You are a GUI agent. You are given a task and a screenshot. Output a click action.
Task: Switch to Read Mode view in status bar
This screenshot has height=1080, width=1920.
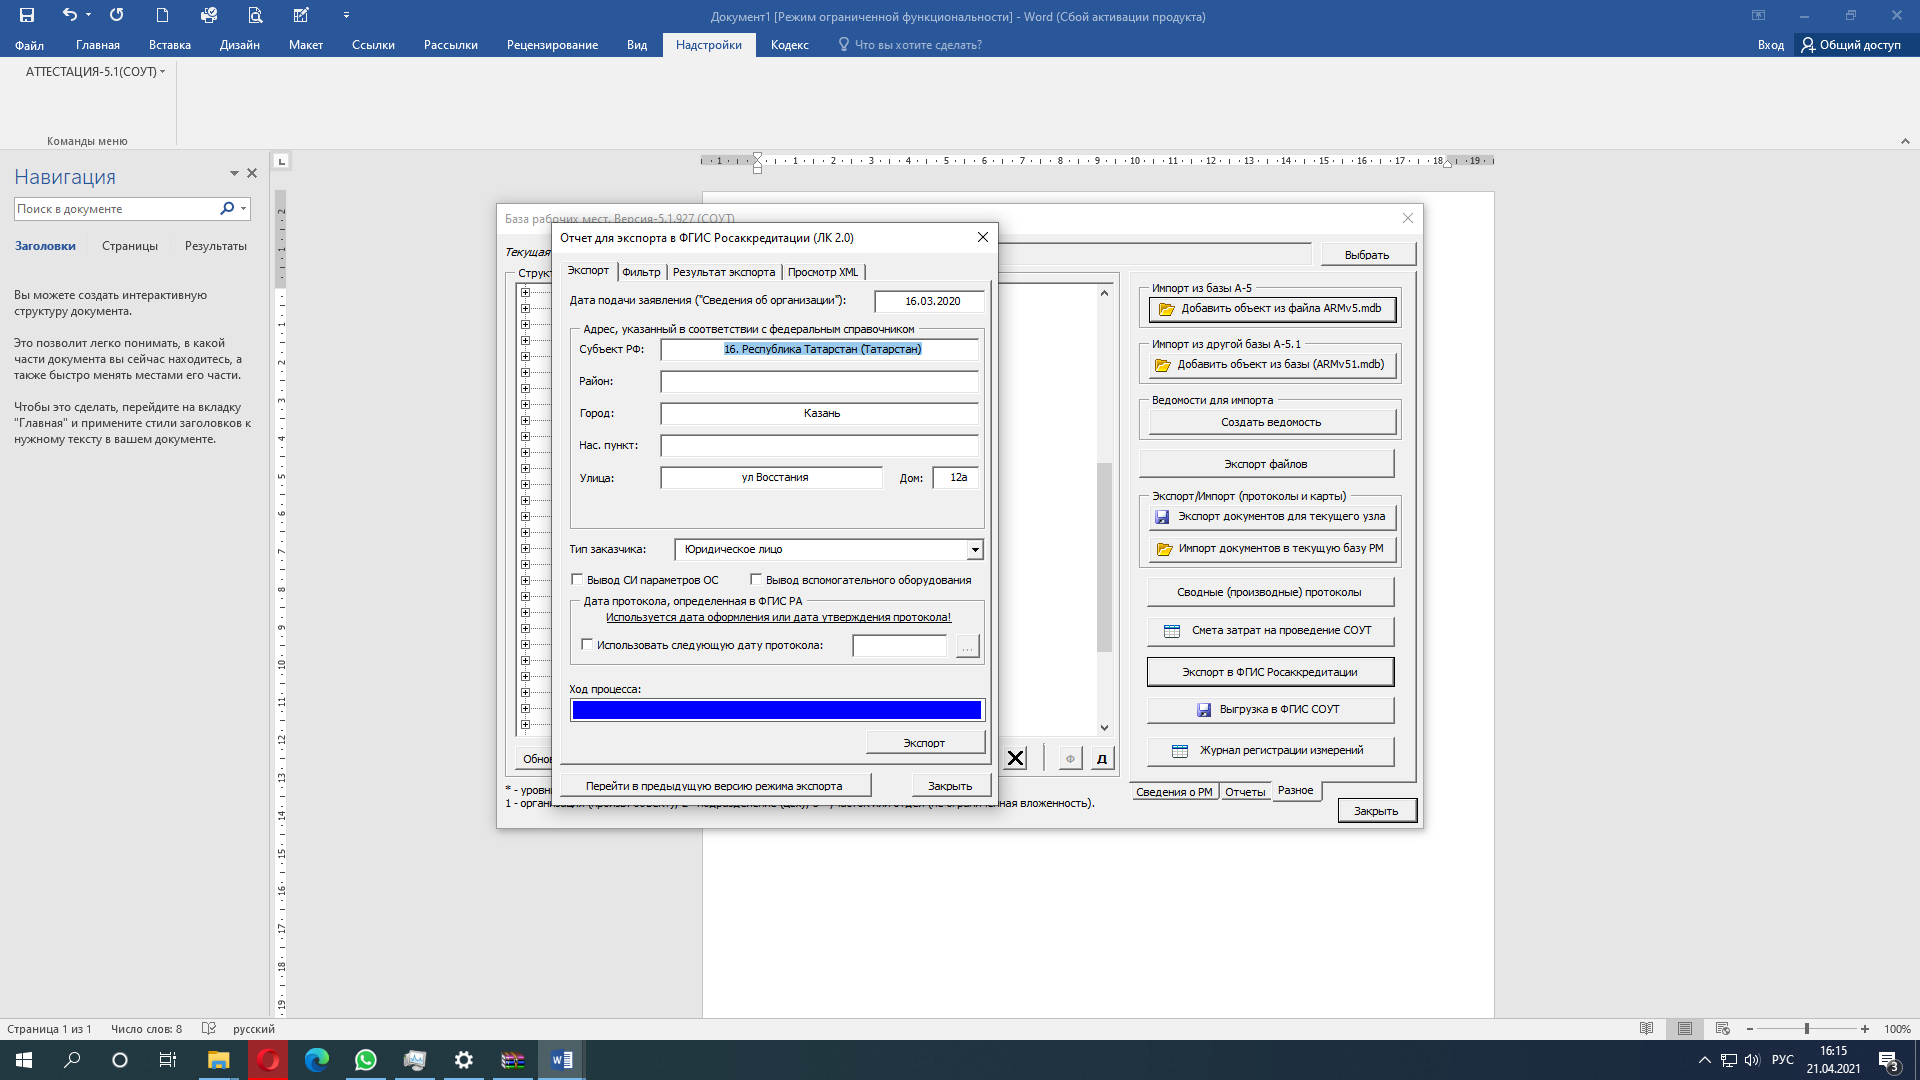click(1647, 1028)
